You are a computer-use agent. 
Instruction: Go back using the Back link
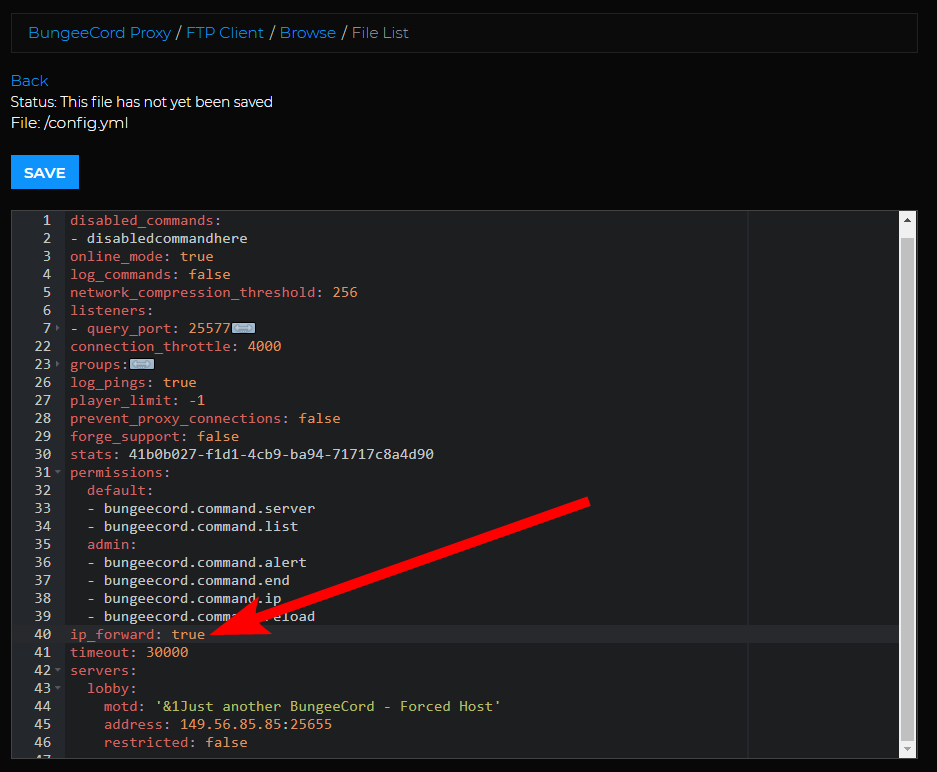pos(29,81)
